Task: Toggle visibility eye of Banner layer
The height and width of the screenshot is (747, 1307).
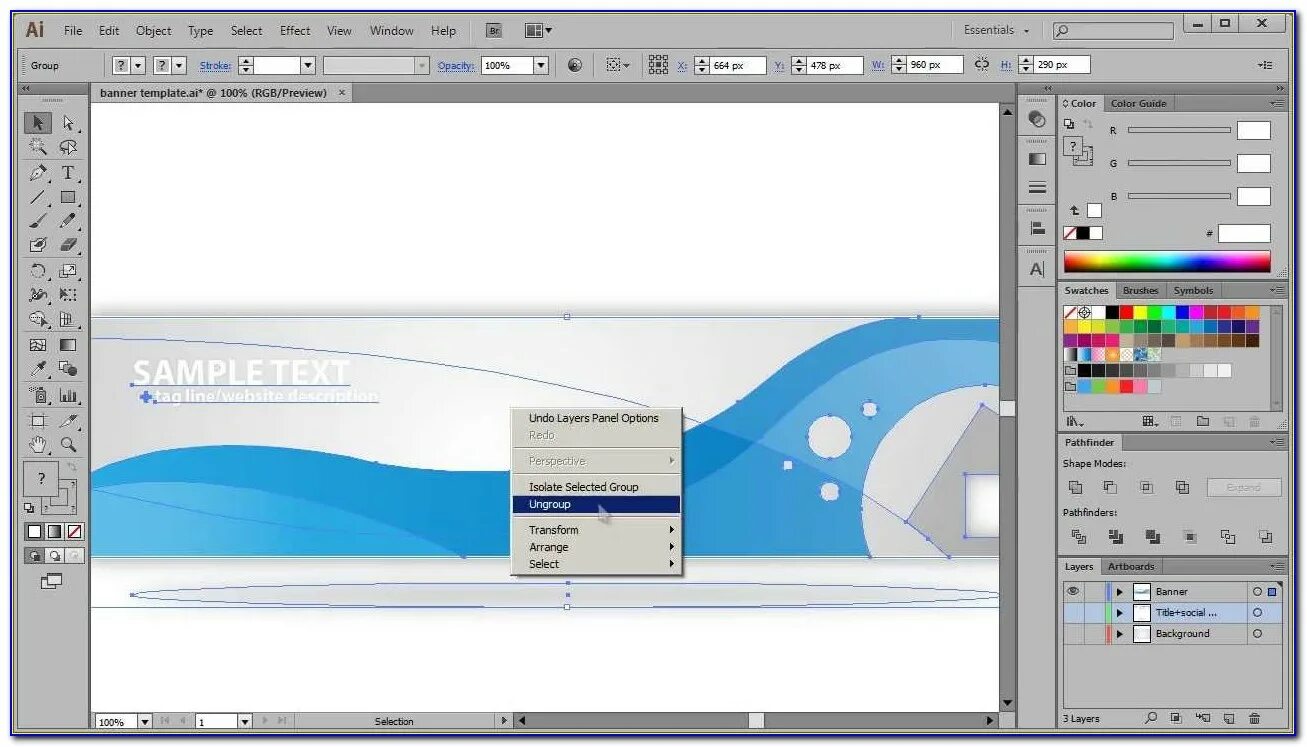Action: [x=1073, y=591]
